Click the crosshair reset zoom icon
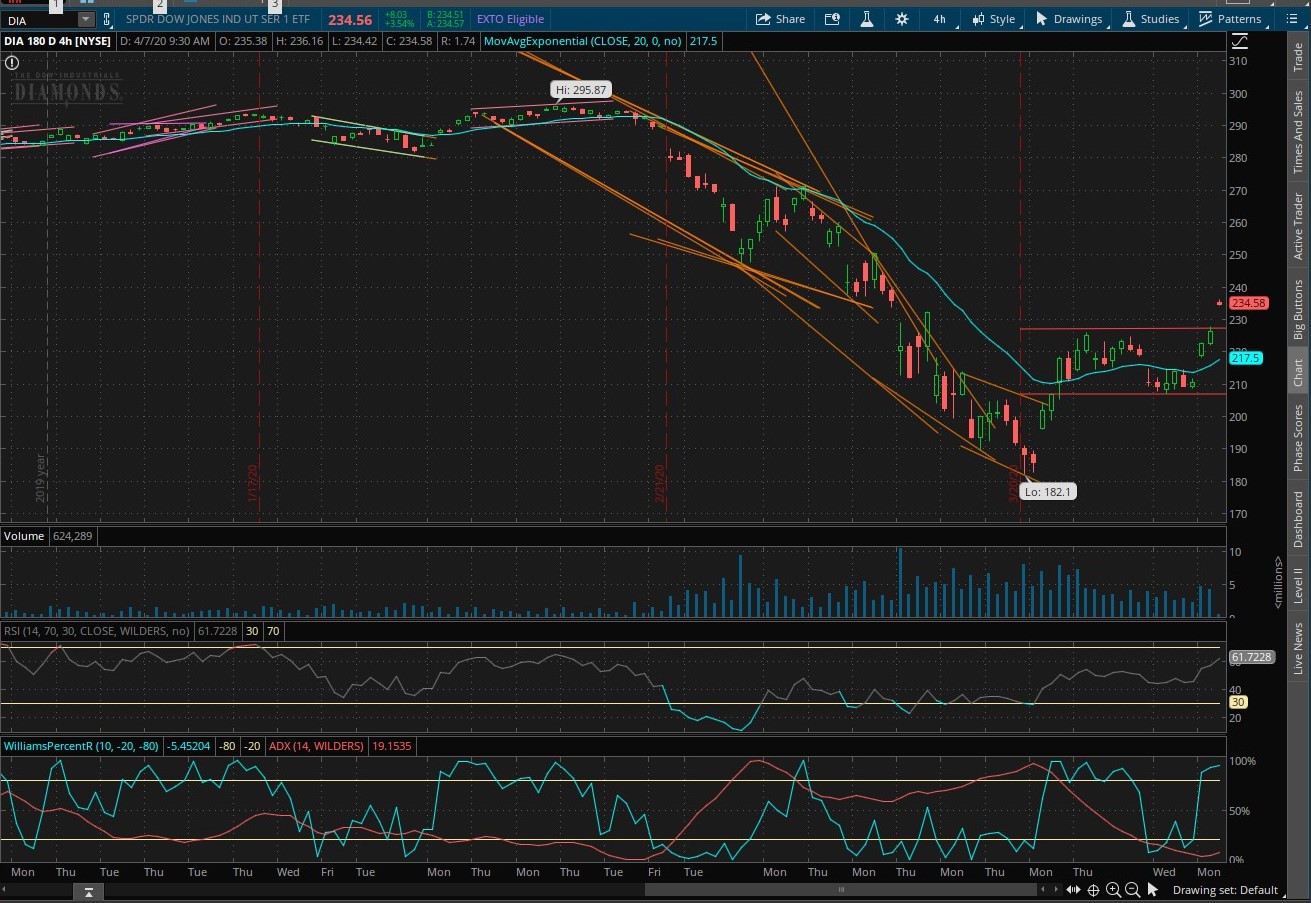Image resolution: width=1311 pixels, height=903 pixels. (1094, 890)
